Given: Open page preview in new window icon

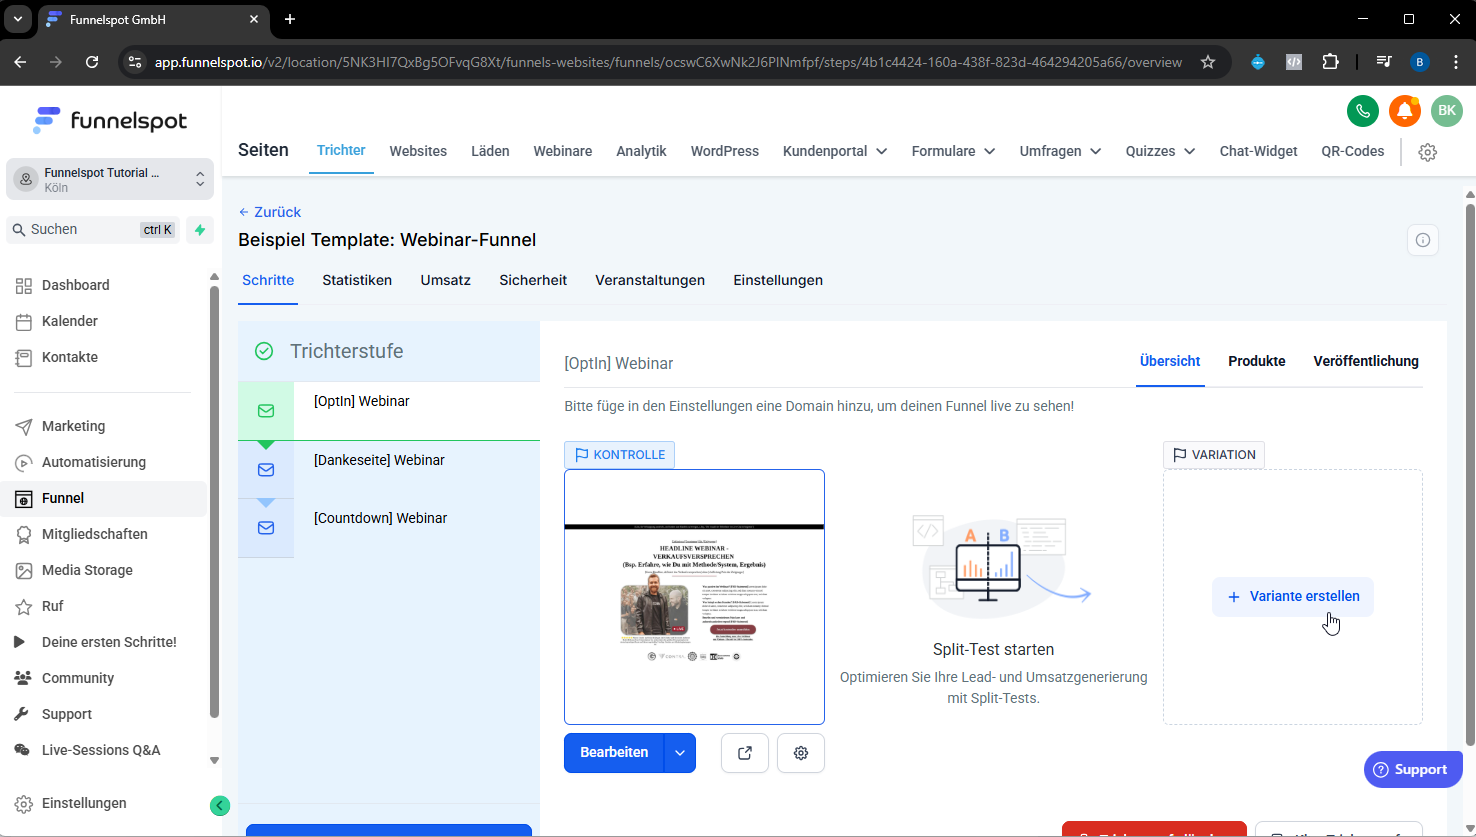Looking at the screenshot, I should click(744, 753).
